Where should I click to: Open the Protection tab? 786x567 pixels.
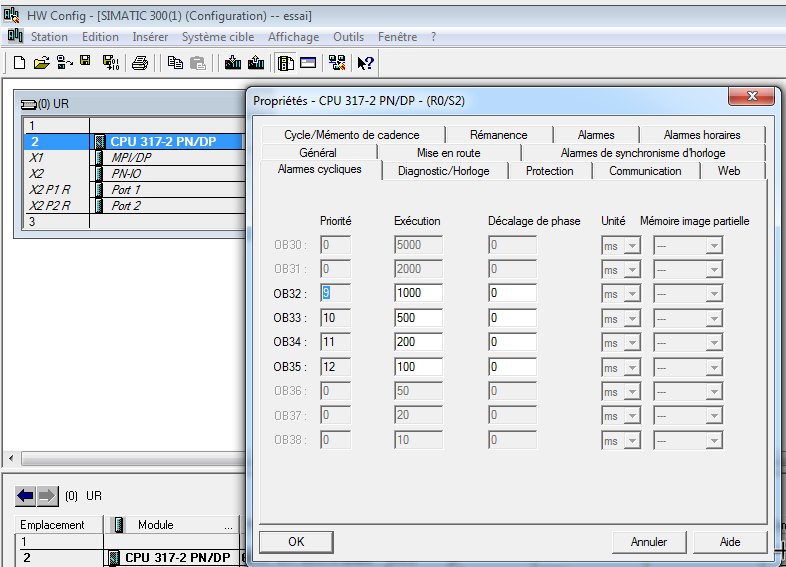[549, 171]
